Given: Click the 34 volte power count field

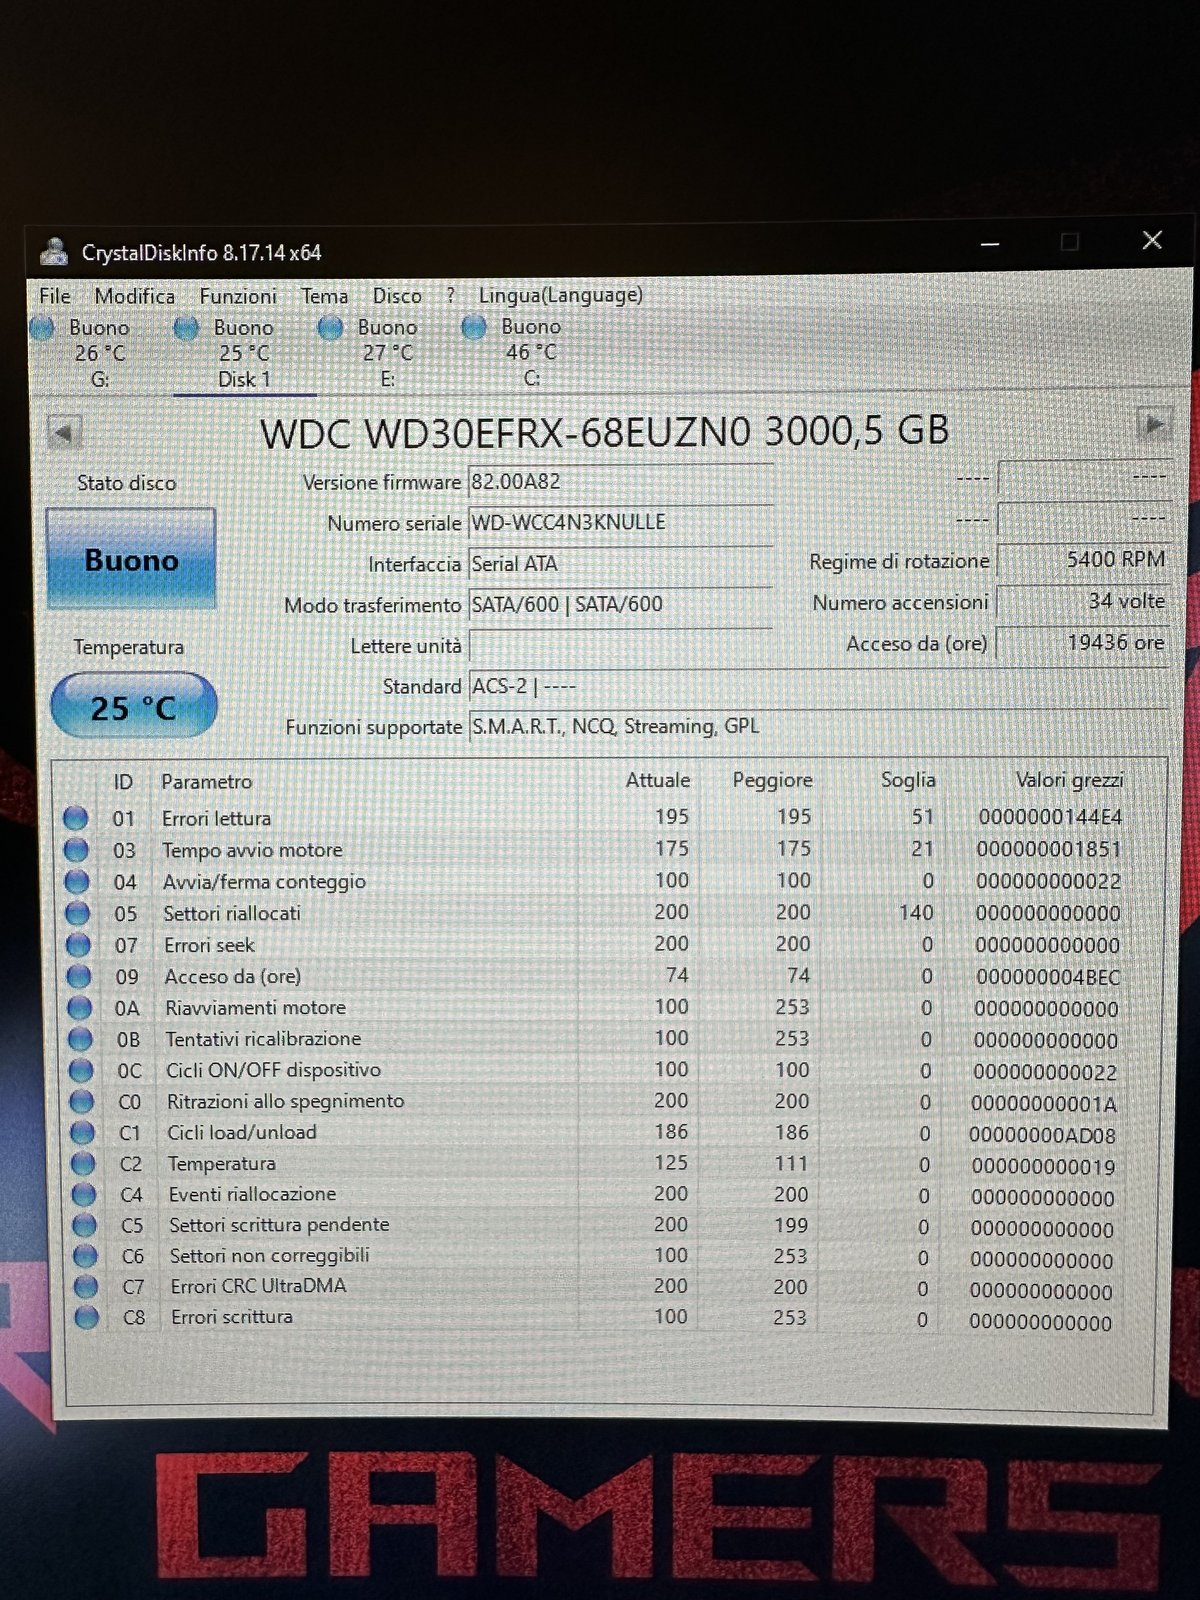Looking at the screenshot, I should tap(1083, 601).
